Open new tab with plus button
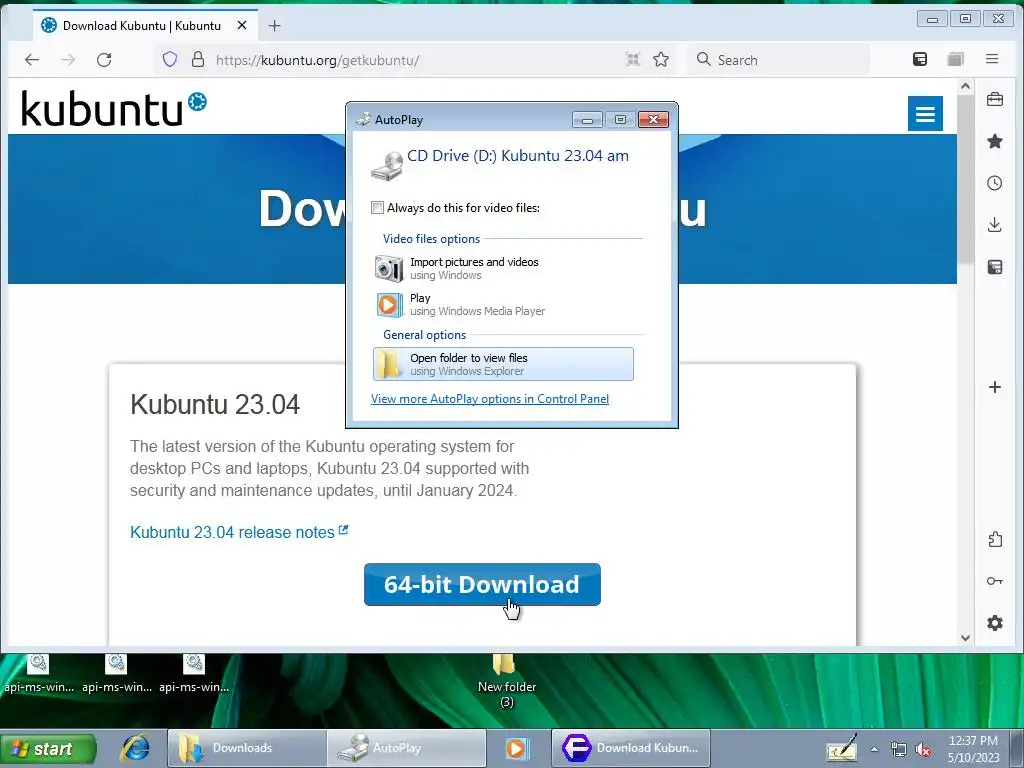This screenshot has width=1024, height=768. 274,25
